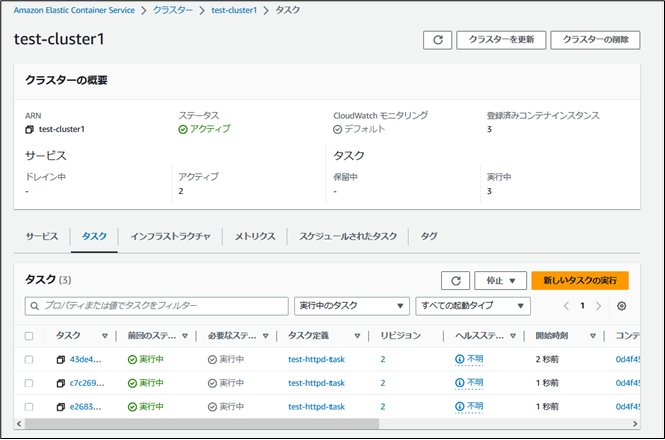The height and width of the screenshot is (440, 665).
Task: Click 2 秒前 start time cell
Action: point(547,359)
